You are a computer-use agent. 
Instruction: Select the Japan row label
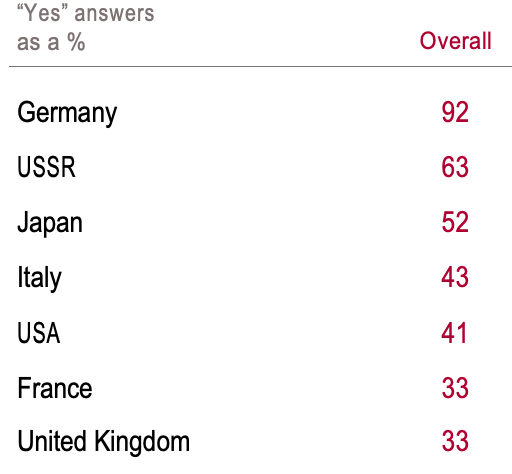coord(50,223)
